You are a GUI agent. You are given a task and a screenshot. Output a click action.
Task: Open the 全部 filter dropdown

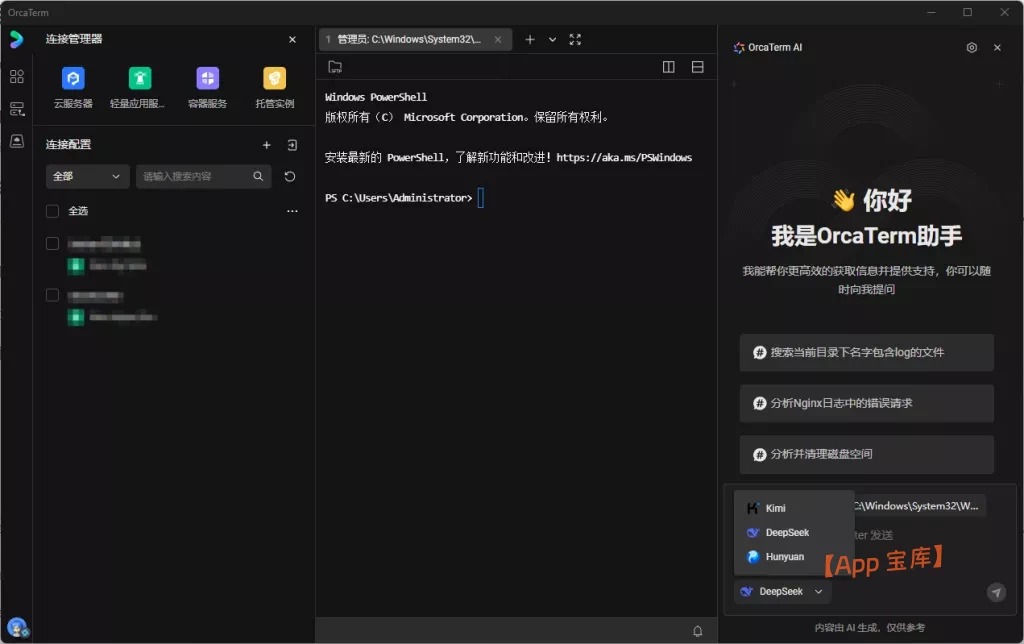coord(86,177)
